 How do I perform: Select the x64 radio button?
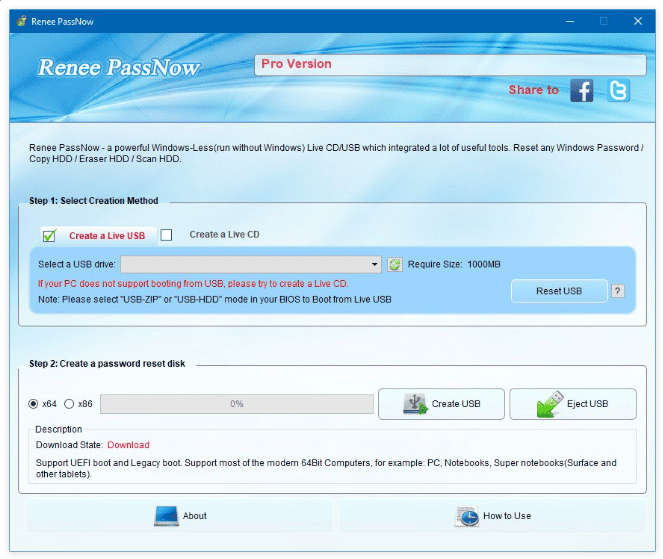click(33, 404)
